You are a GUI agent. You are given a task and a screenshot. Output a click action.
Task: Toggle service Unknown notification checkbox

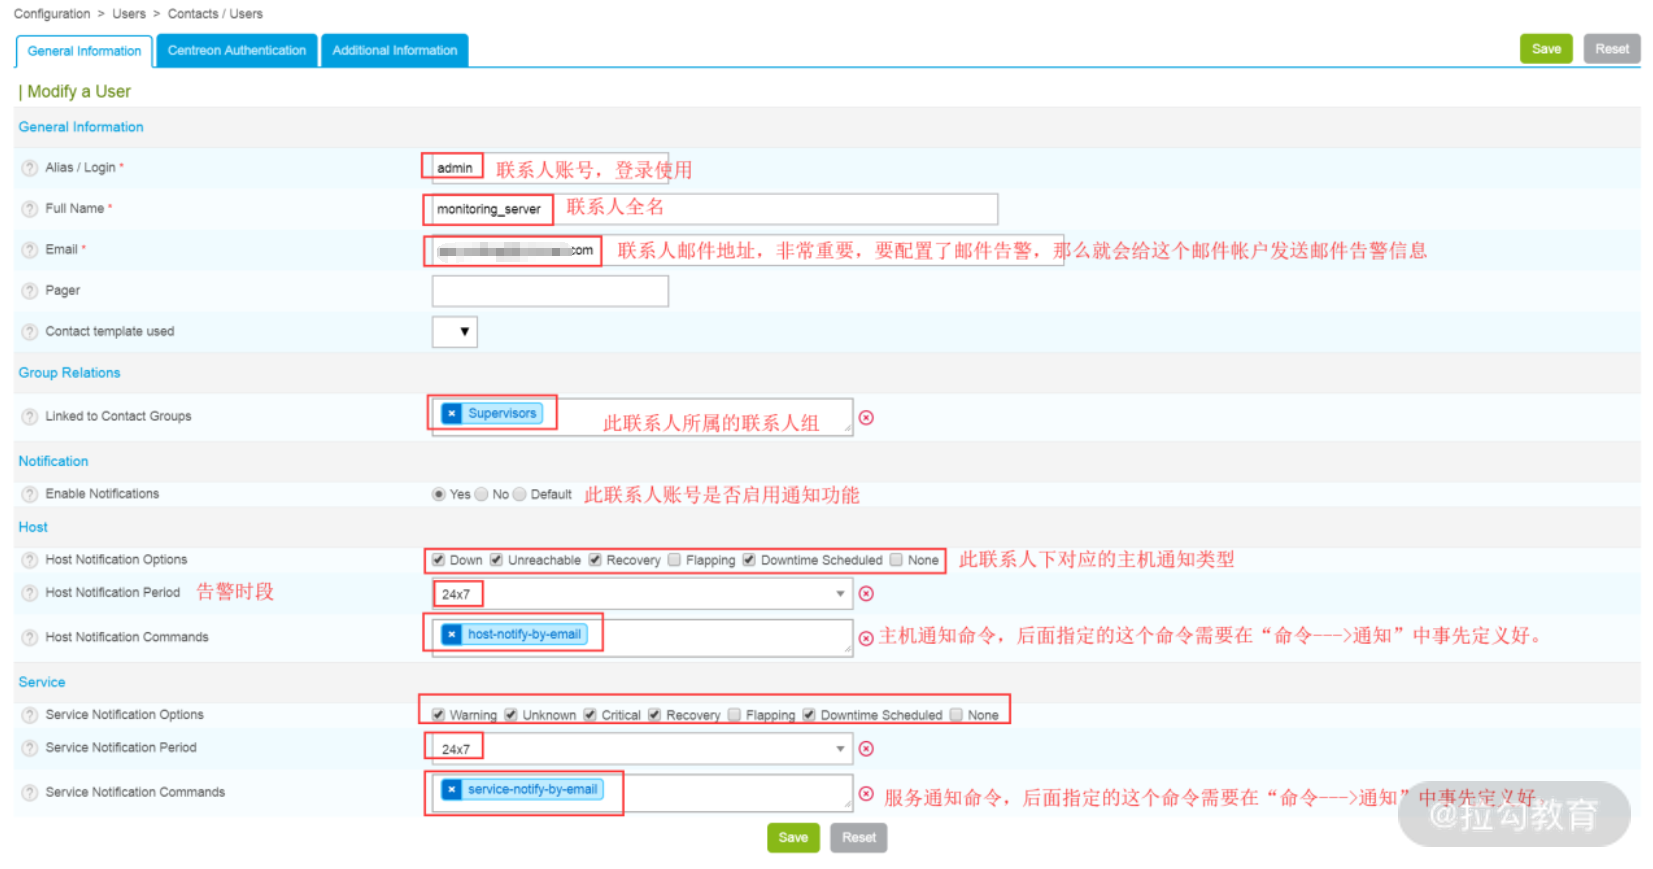[x=511, y=715]
